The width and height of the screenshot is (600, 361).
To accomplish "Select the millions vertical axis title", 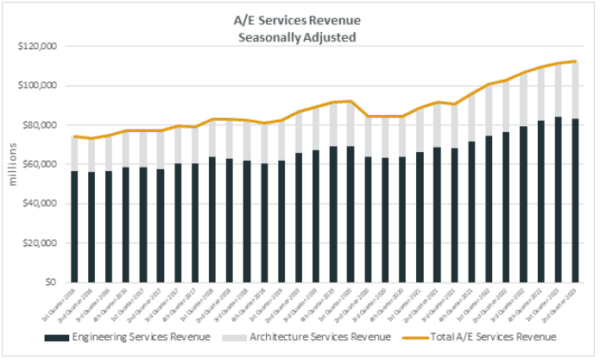I will (13, 164).
